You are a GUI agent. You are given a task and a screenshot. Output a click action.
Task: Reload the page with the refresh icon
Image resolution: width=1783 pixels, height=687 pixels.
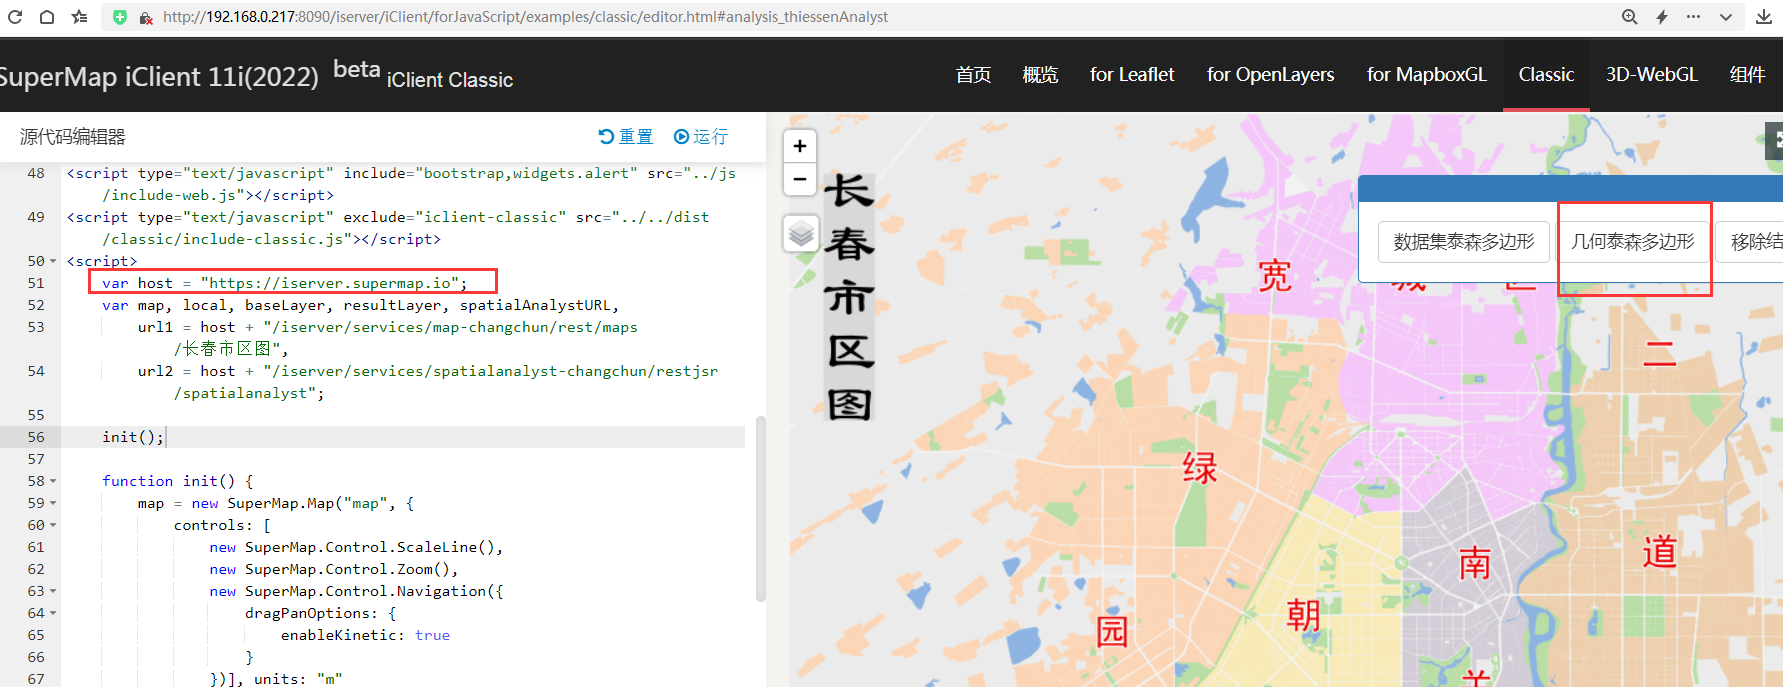[x=15, y=17]
